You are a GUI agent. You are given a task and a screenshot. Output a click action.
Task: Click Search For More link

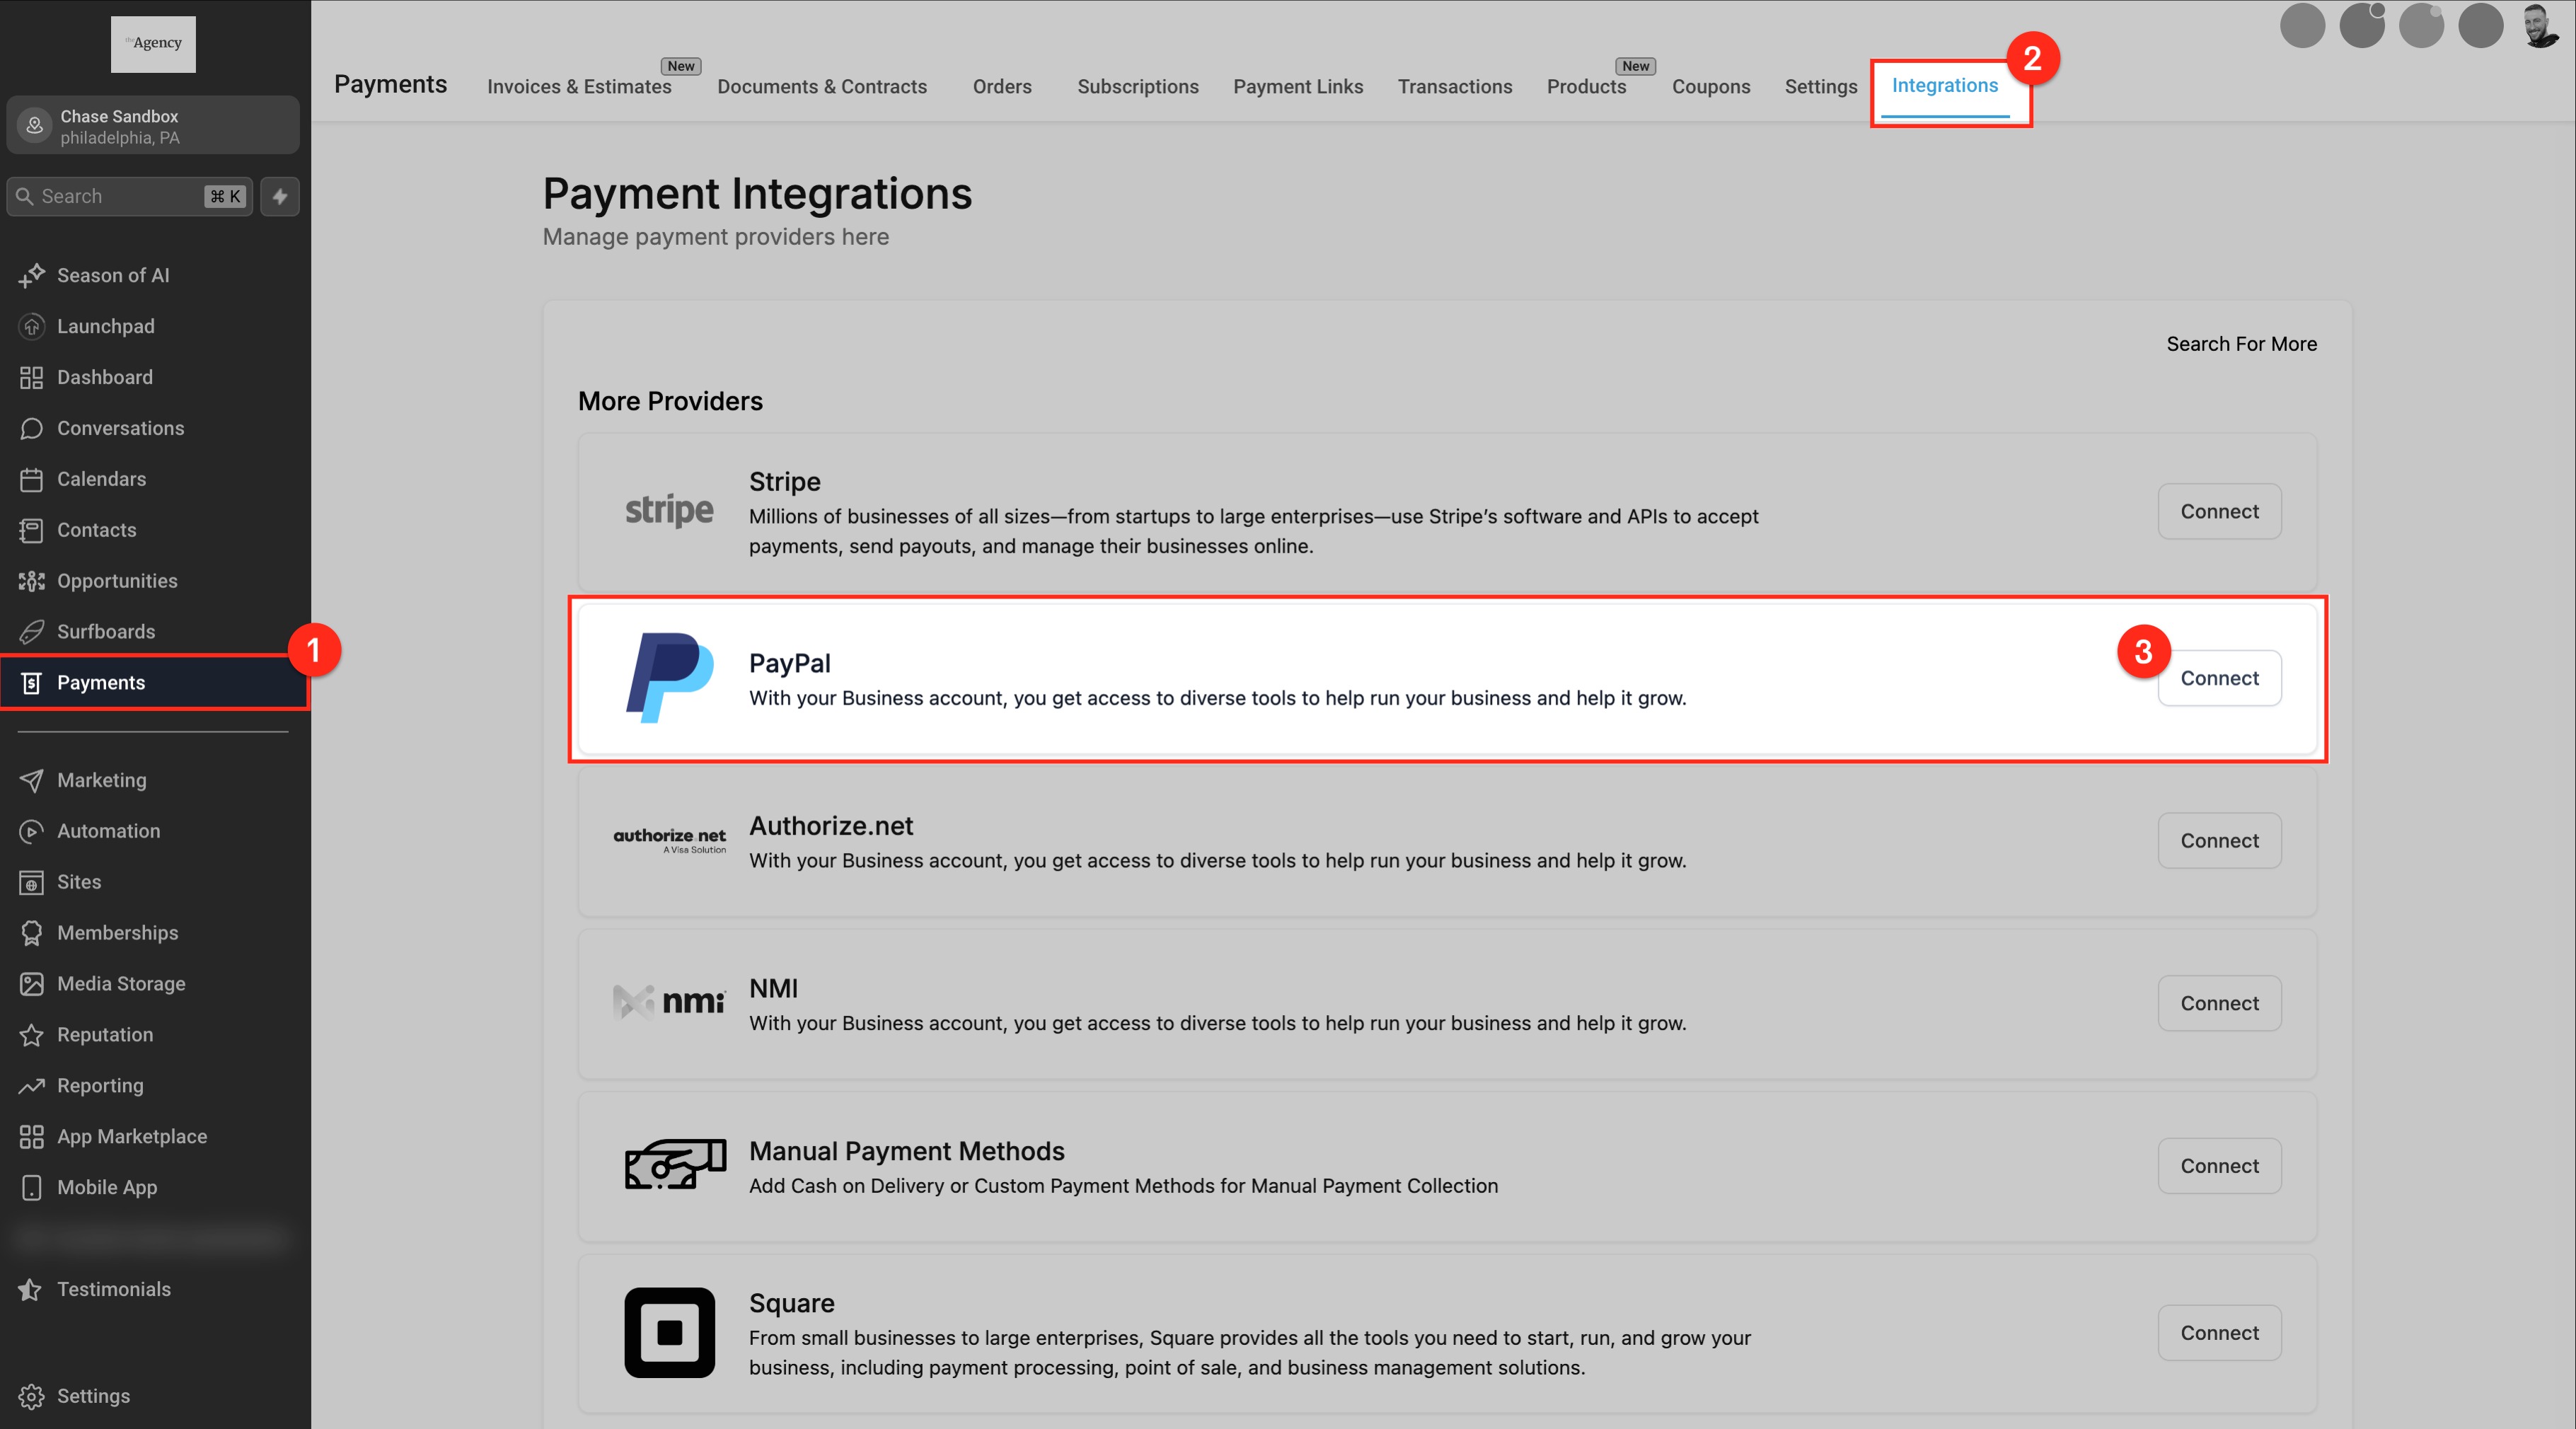pyautogui.click(x=2240, y=344)
